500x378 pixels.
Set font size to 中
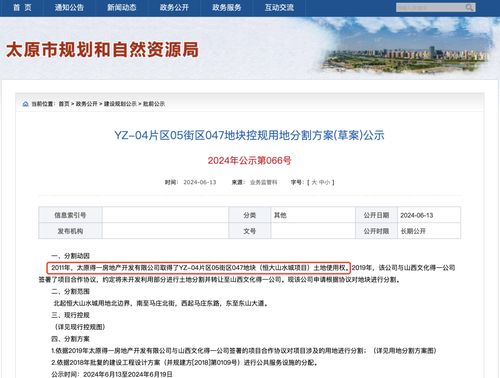tap(321, 182)
